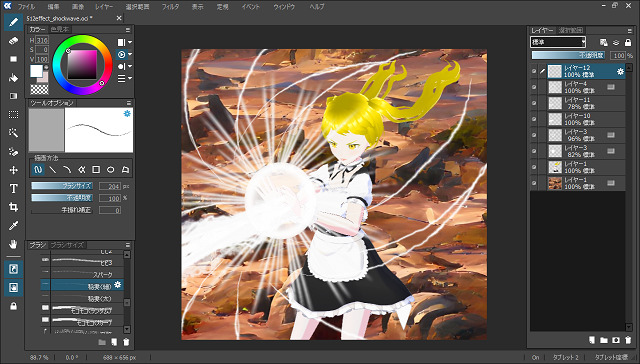Viewport: 640px width, 364px height.
Task: Toggle the lock icon at bottom of left toolbar
Action: 13,306
